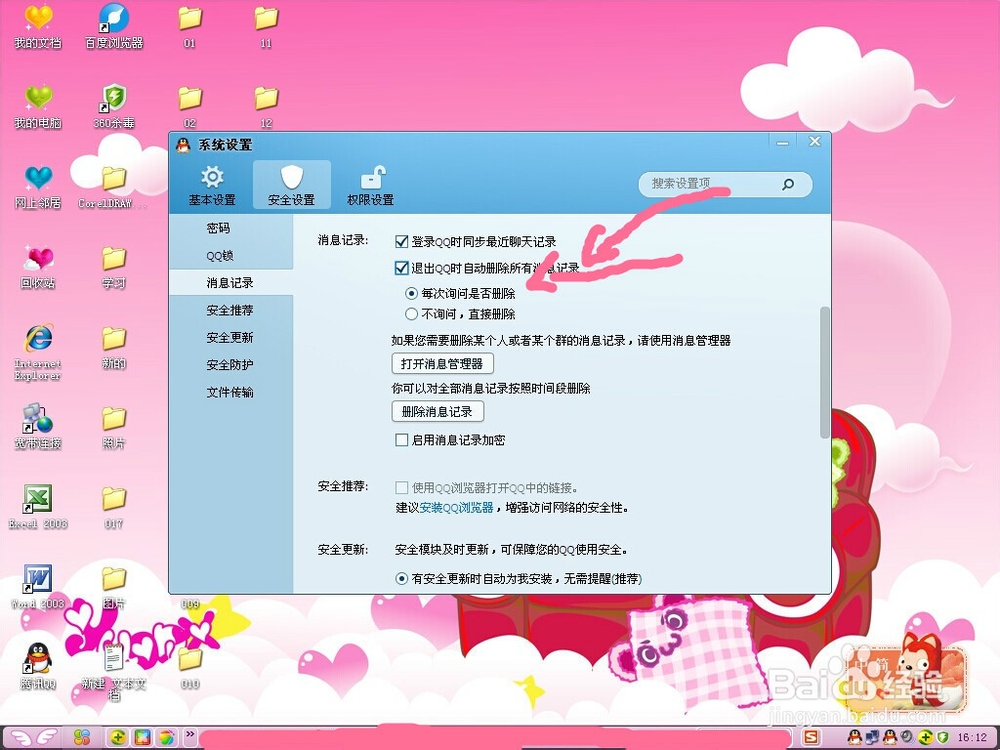
Task: Click the QQ penguin icon in the 系统设置 title bar
Action: pyautogui.click(x=184, y=145)
